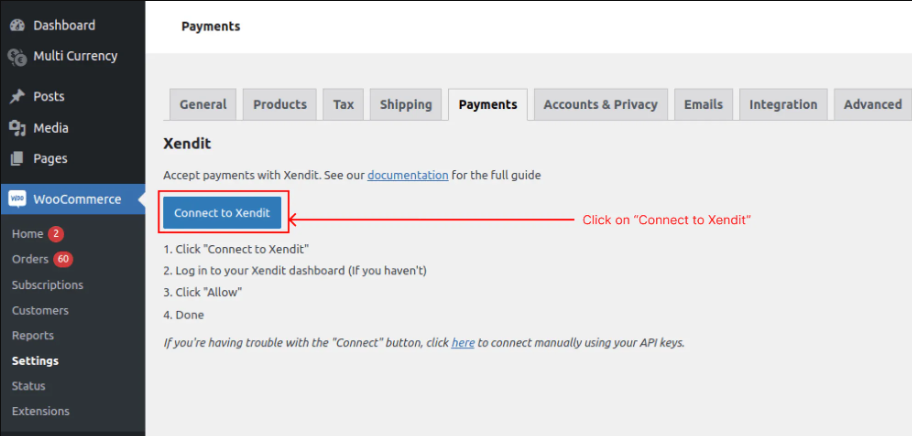
Task: Open Customers submenu item
Action: pyautogui.click(x=40, y=310)
